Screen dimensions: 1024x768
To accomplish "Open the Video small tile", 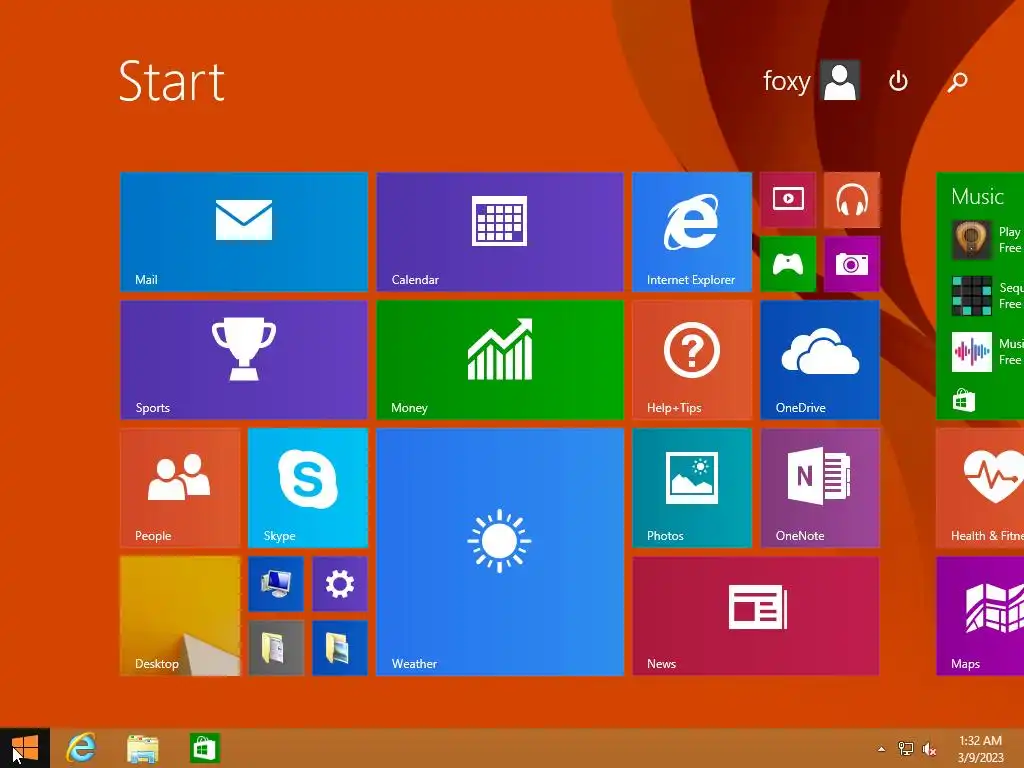I will [x=788, y=200].
